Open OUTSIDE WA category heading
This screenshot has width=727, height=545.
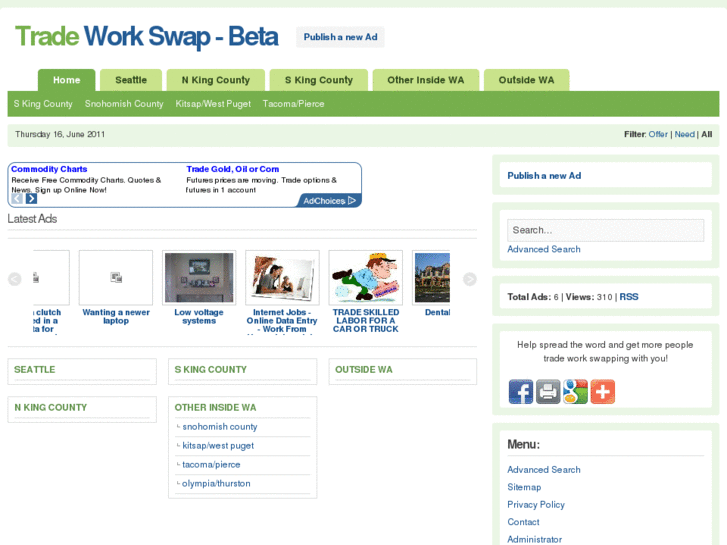(x=364, y=370)
